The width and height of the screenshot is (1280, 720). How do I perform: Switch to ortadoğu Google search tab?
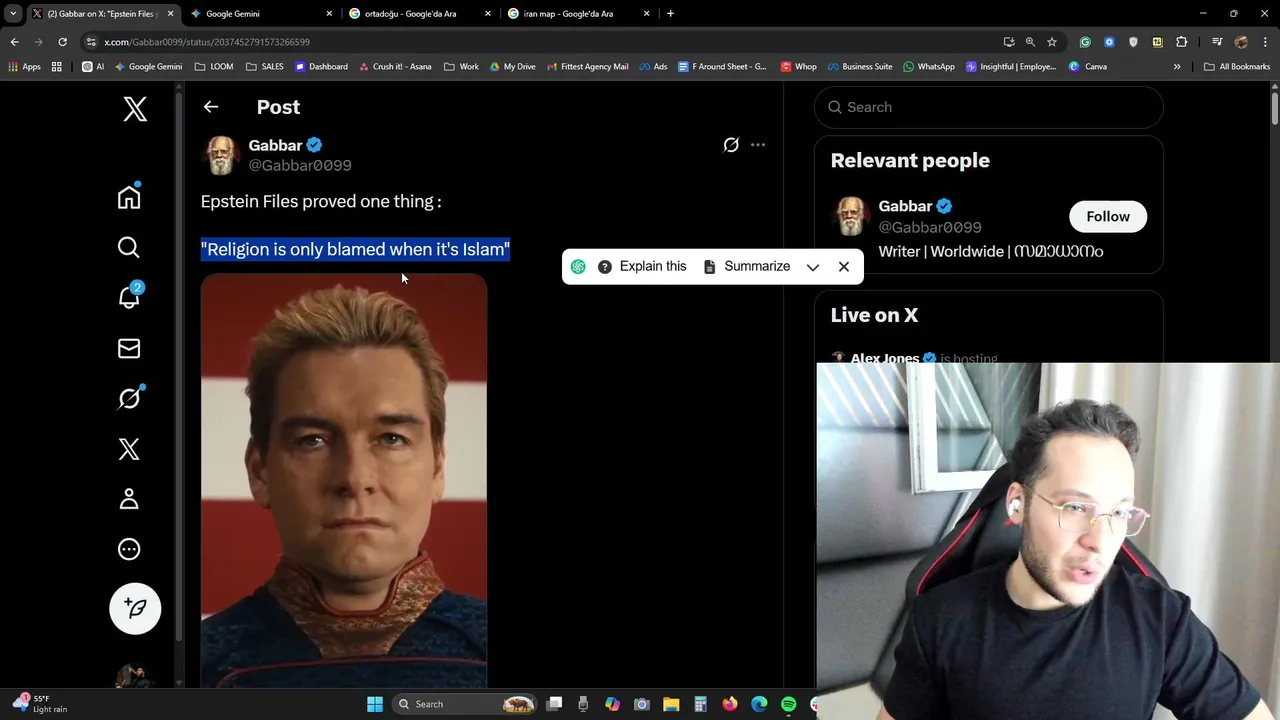418,14
